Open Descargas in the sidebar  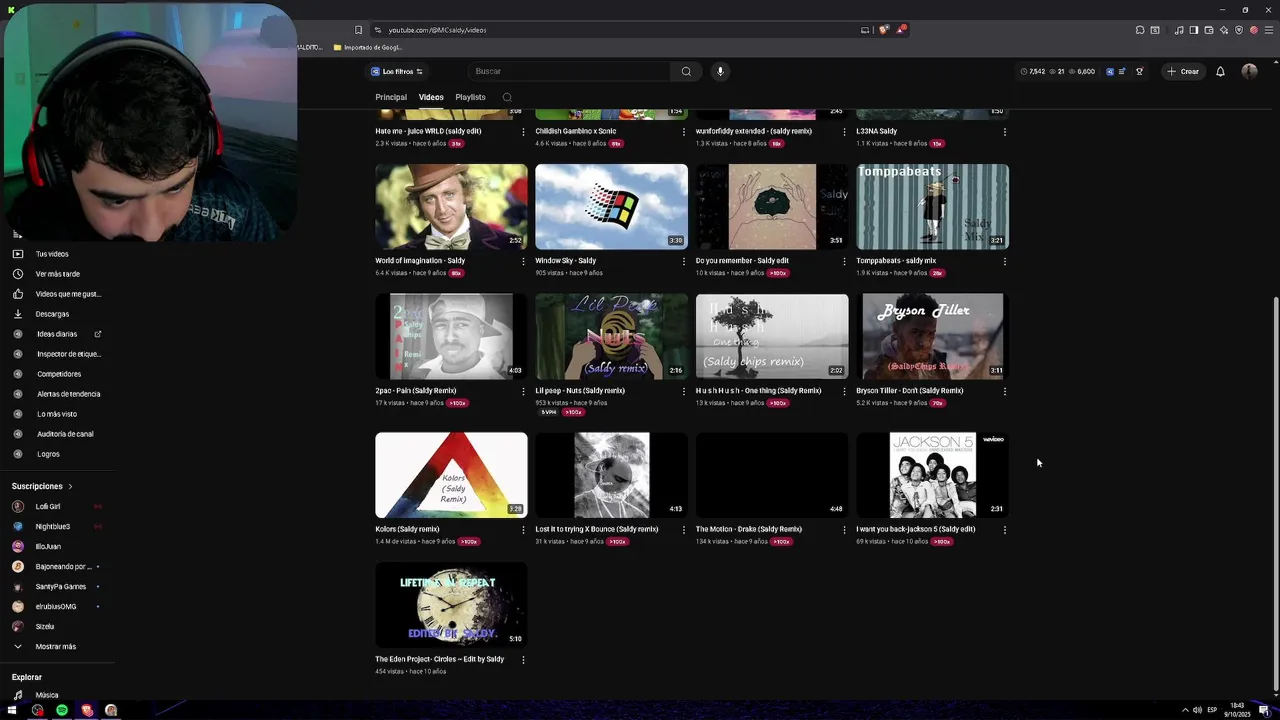[52, 314]
